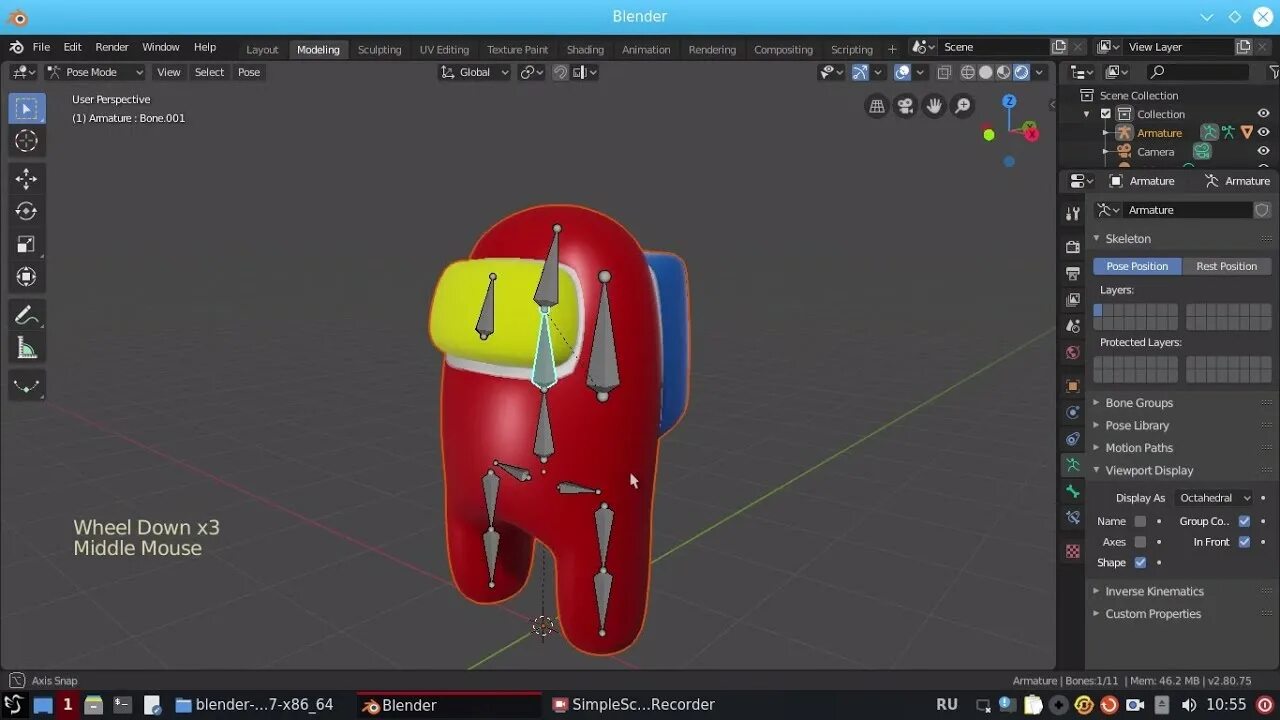
Task: Open World properties tab
Action: (1073, 352)
